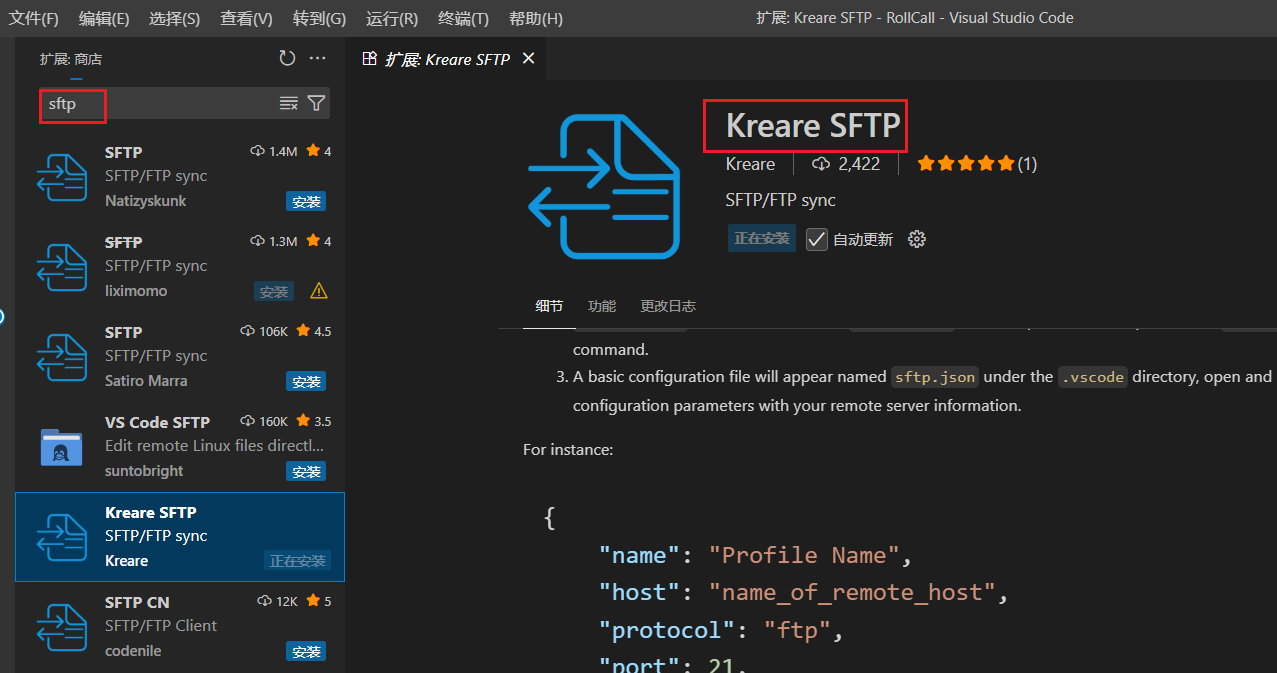Install suntobright's VS Code SFTP

coord(306,471)
